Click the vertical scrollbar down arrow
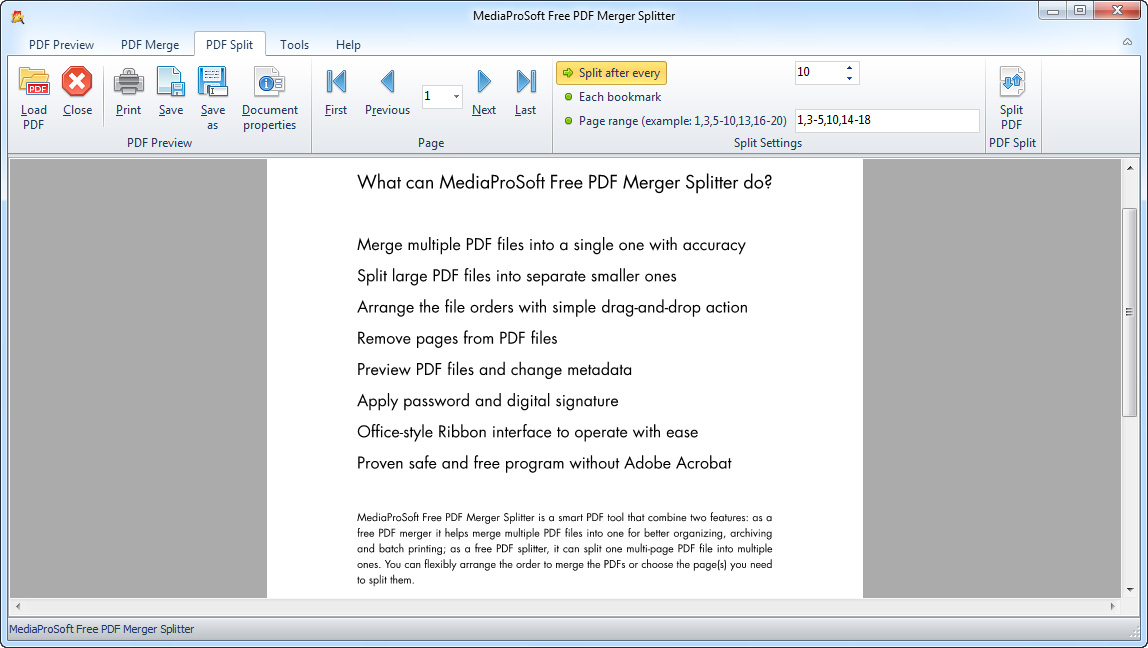The height and width of the screenshot is (648, 1148). (1129, 589)
